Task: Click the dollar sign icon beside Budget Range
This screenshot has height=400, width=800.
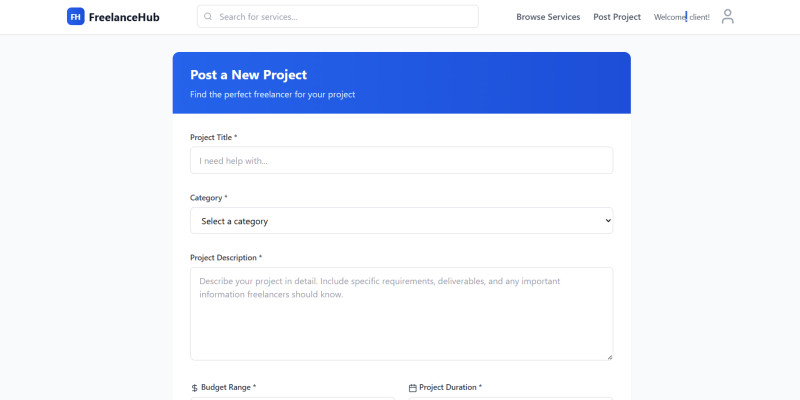Action: click(x=194, y=387)
